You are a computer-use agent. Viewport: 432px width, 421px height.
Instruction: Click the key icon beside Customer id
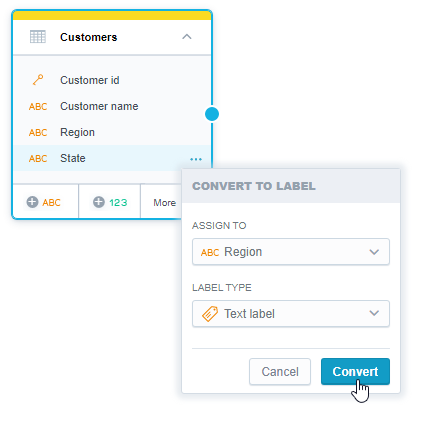38,80
